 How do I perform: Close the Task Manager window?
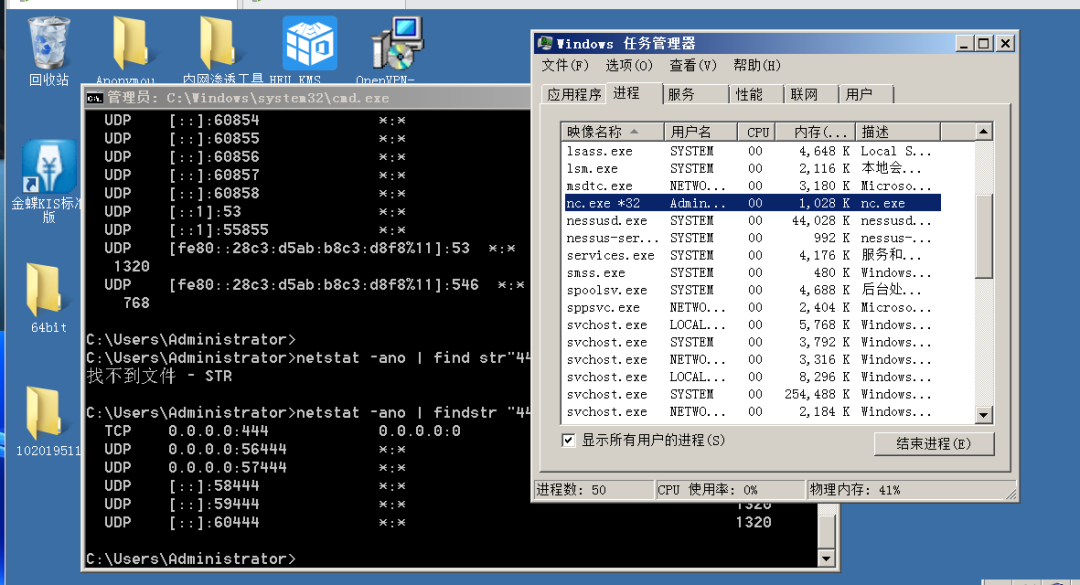(1006, 43)
